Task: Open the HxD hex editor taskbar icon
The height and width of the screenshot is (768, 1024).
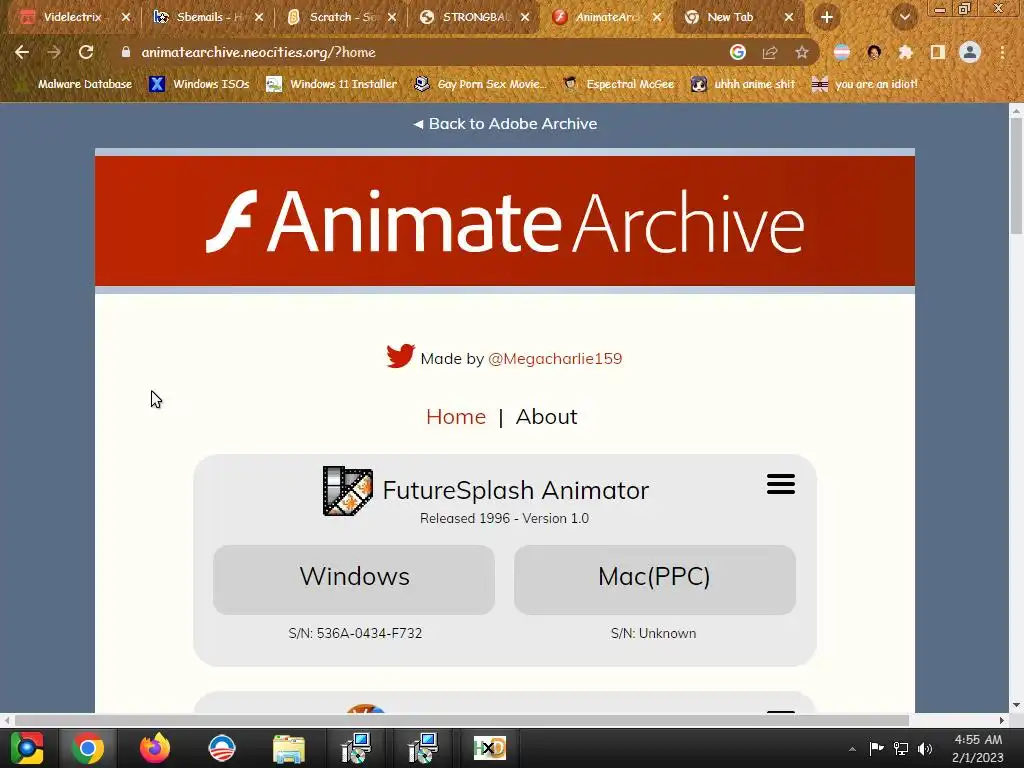Action: click(490, 748)
